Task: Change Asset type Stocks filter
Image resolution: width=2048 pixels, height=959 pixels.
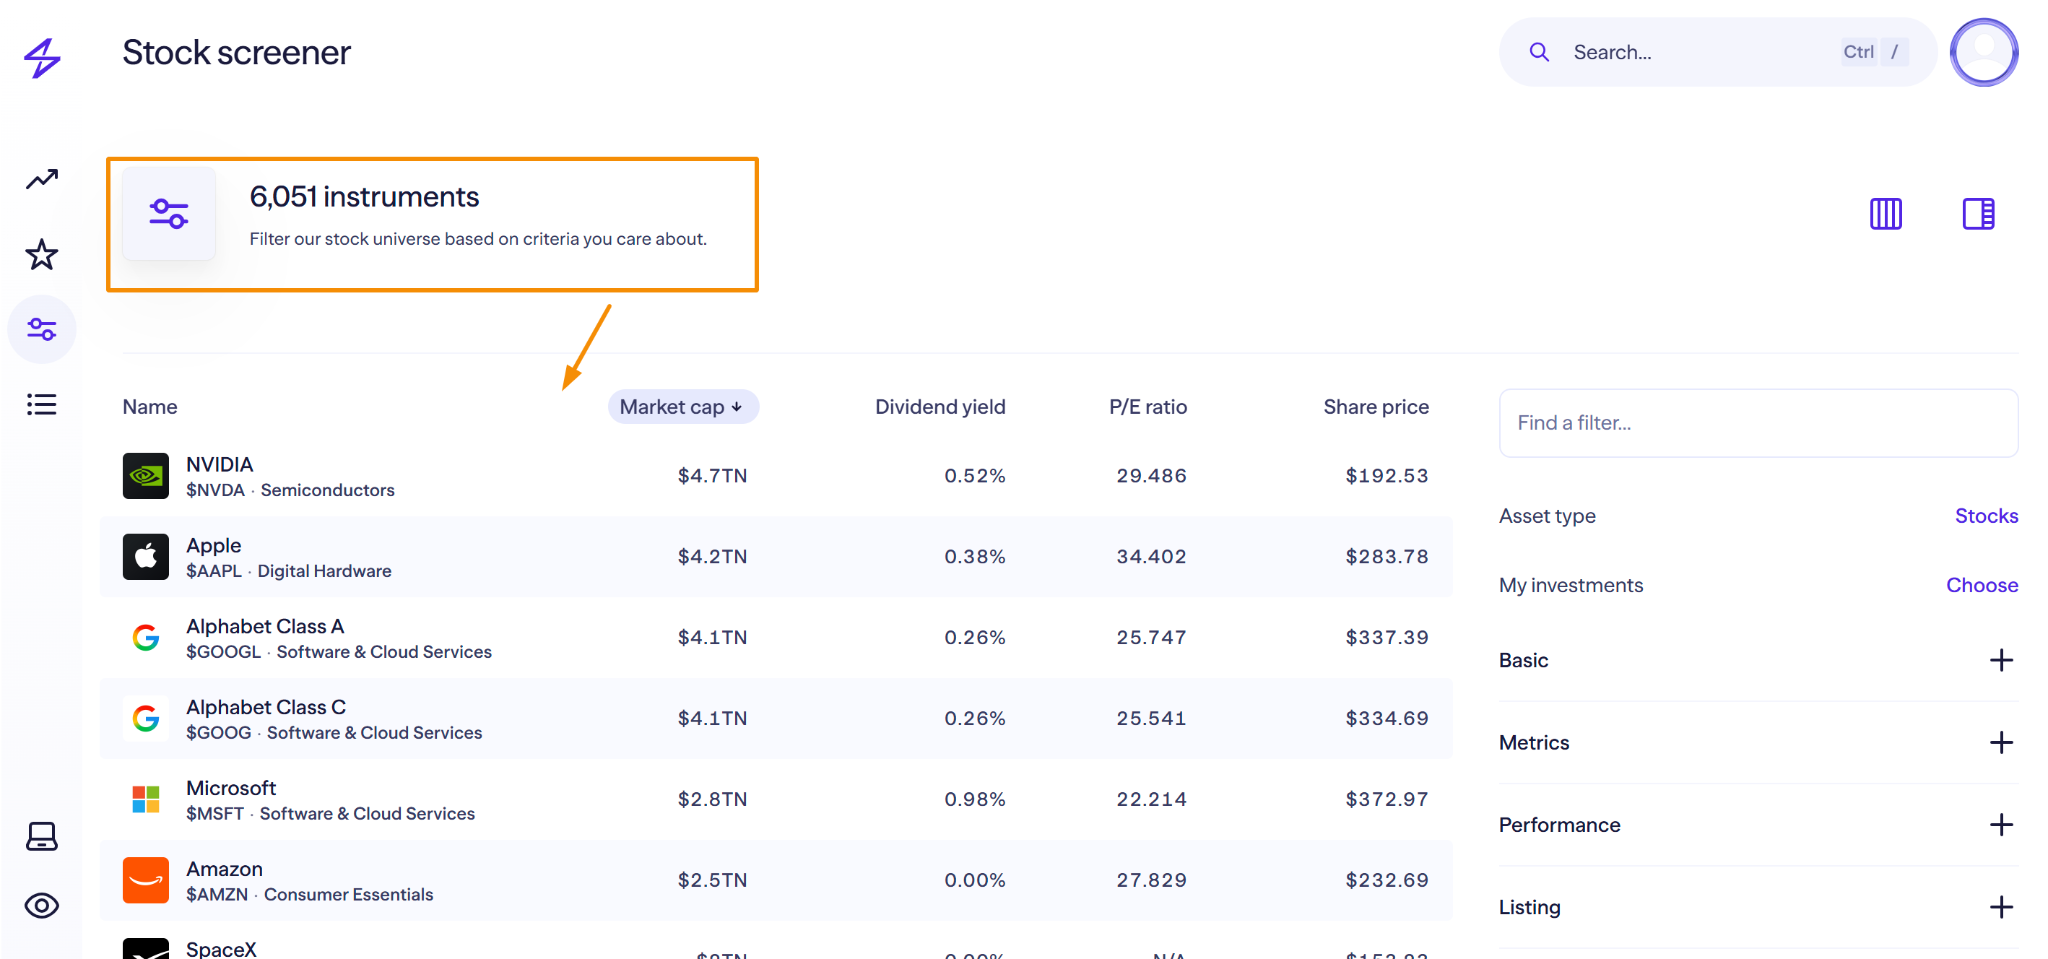Action: click(x=1986, y=516)
